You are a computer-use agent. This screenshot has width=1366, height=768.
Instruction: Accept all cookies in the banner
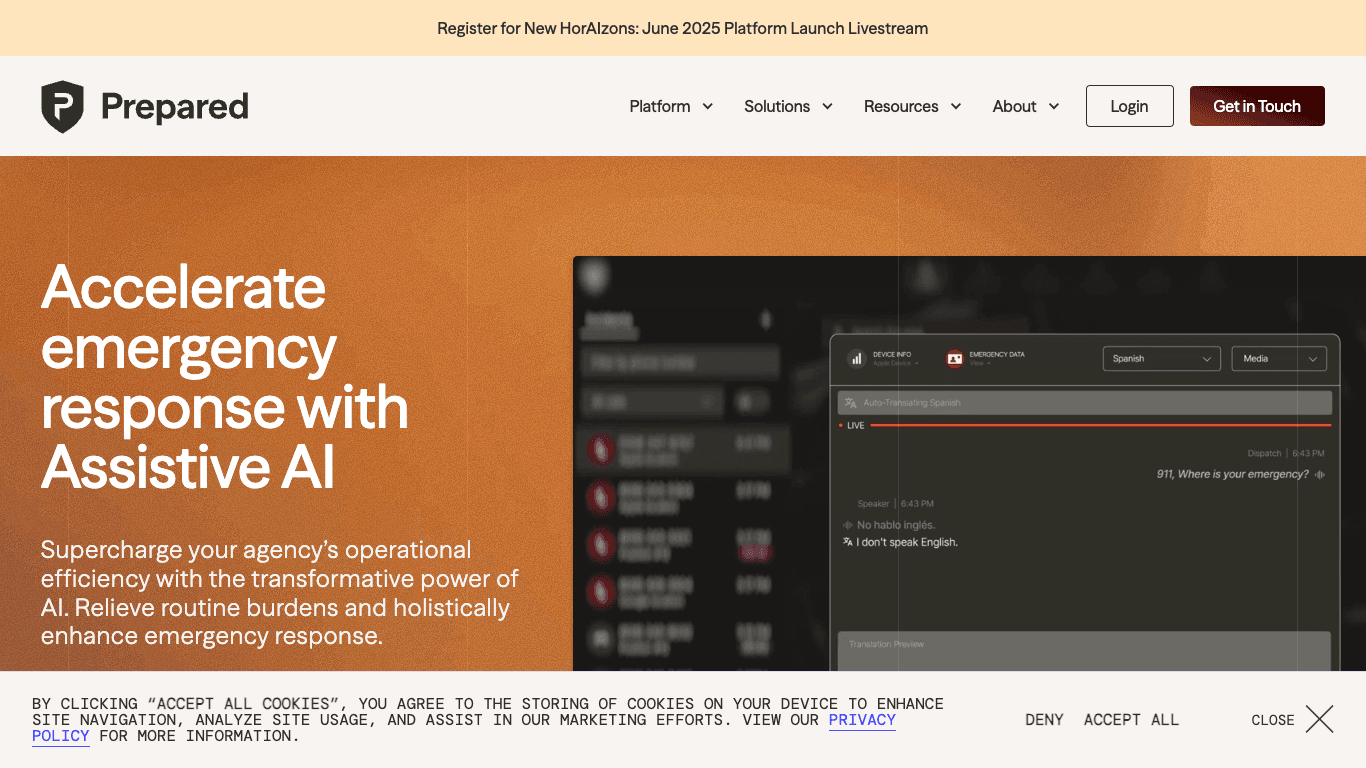tap(1131, 720)
